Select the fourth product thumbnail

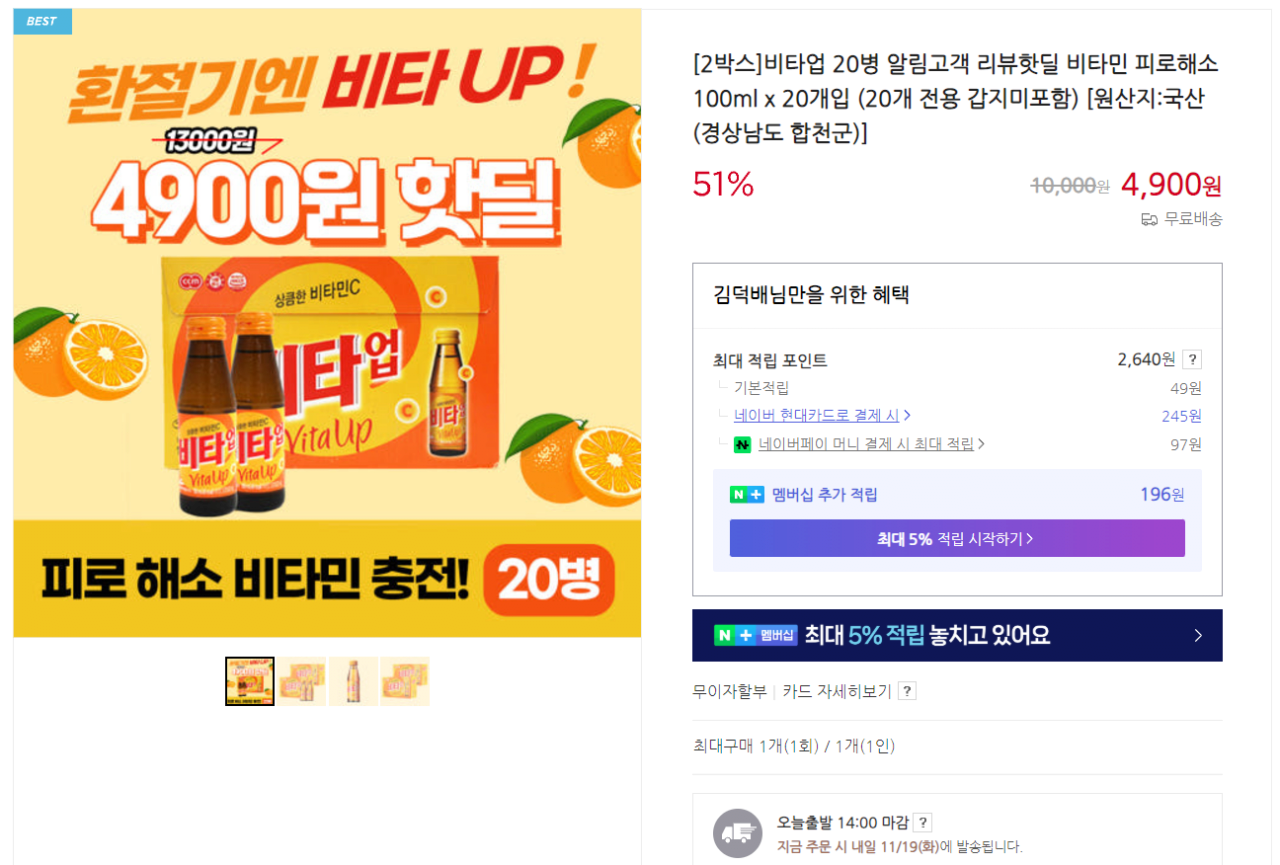coord(405,681)
